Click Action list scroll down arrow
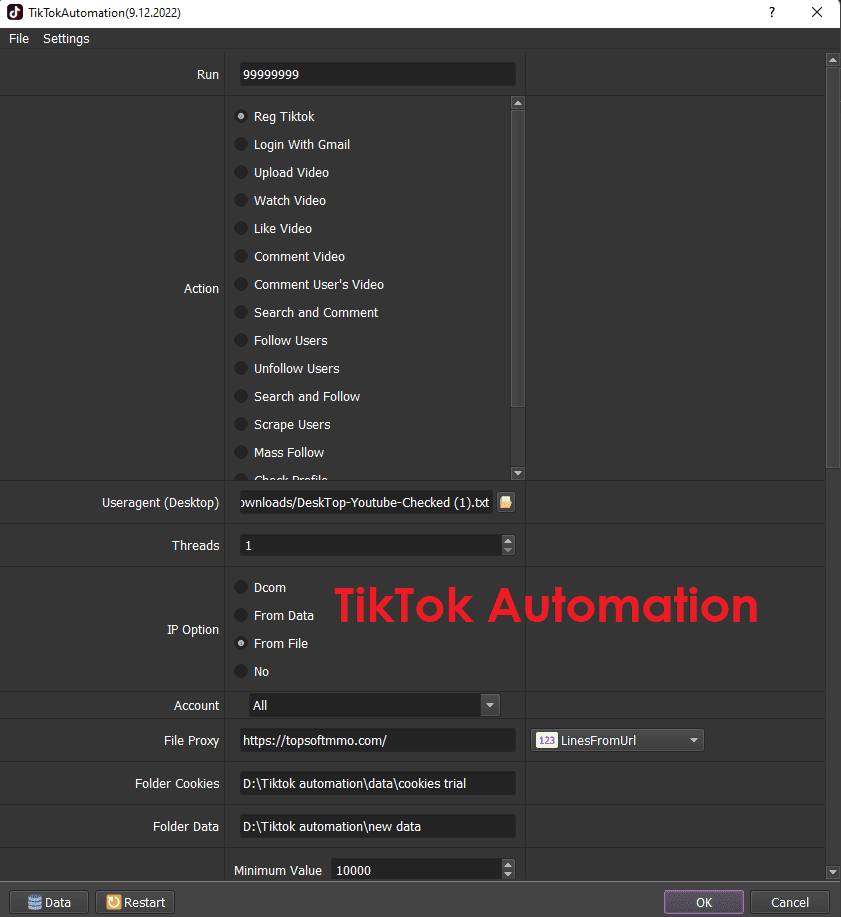This screenshot has height=917, width=841. click(518, 473)
